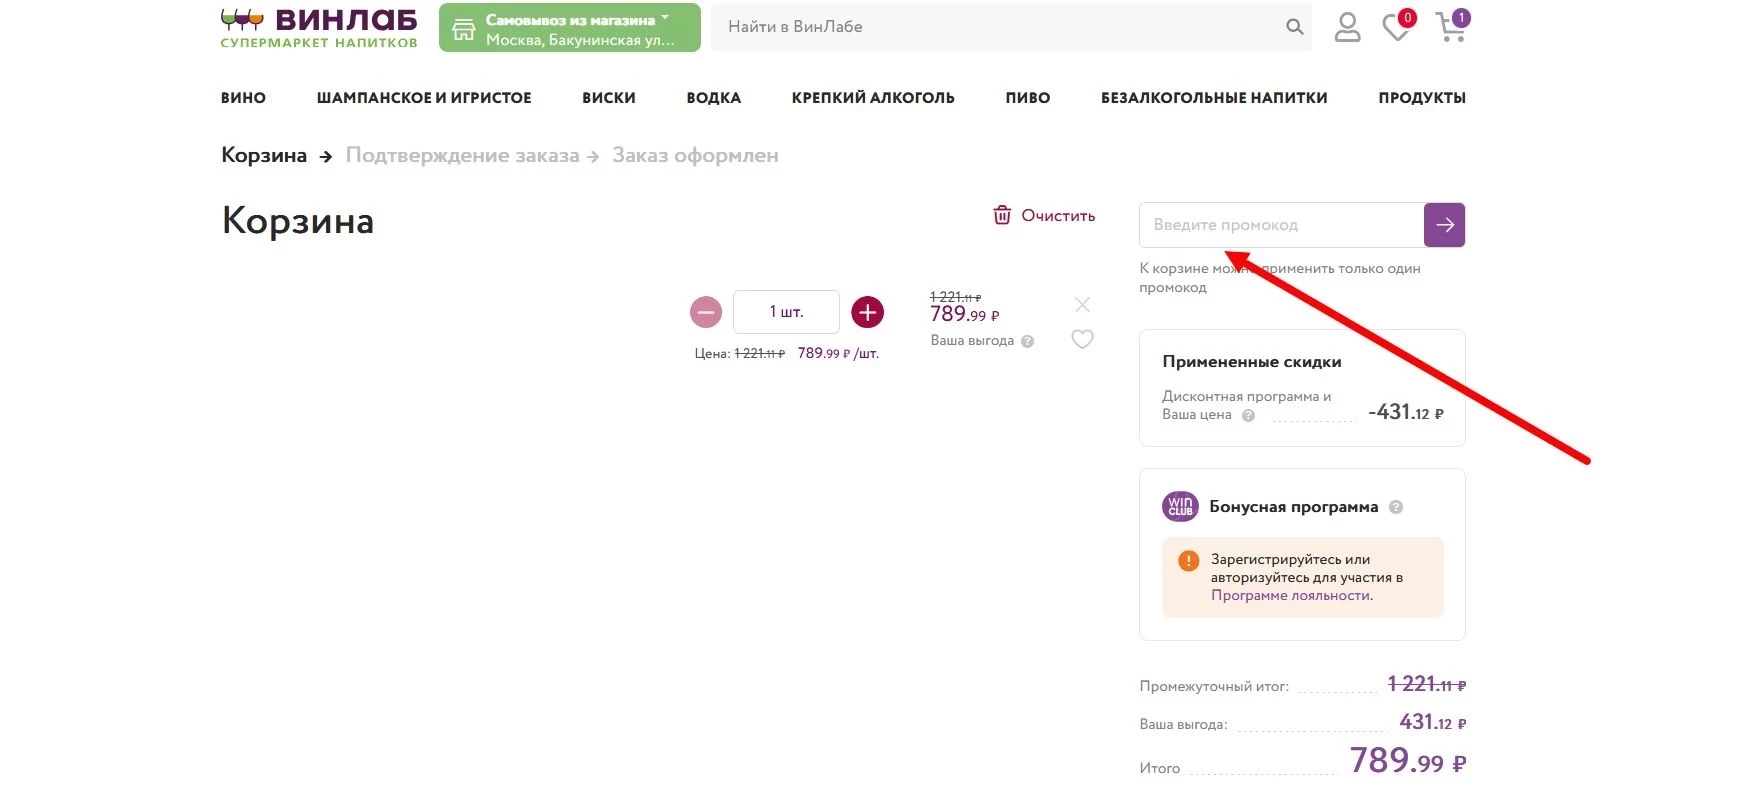Open the ВИНО category menu
The height and width of the screenshot is (792, 1759).
243,98
